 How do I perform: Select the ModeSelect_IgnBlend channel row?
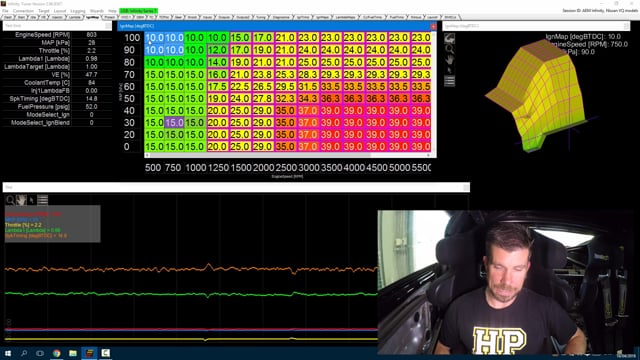[x=57, y=122]
